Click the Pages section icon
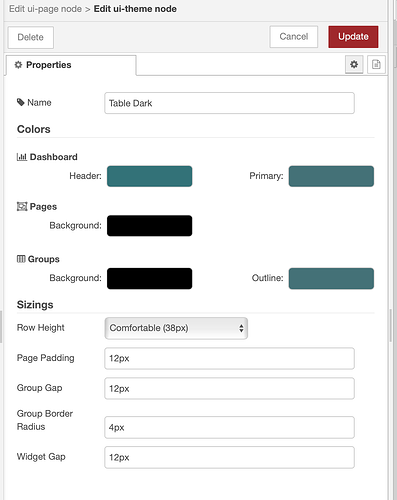 click(22, 206)
